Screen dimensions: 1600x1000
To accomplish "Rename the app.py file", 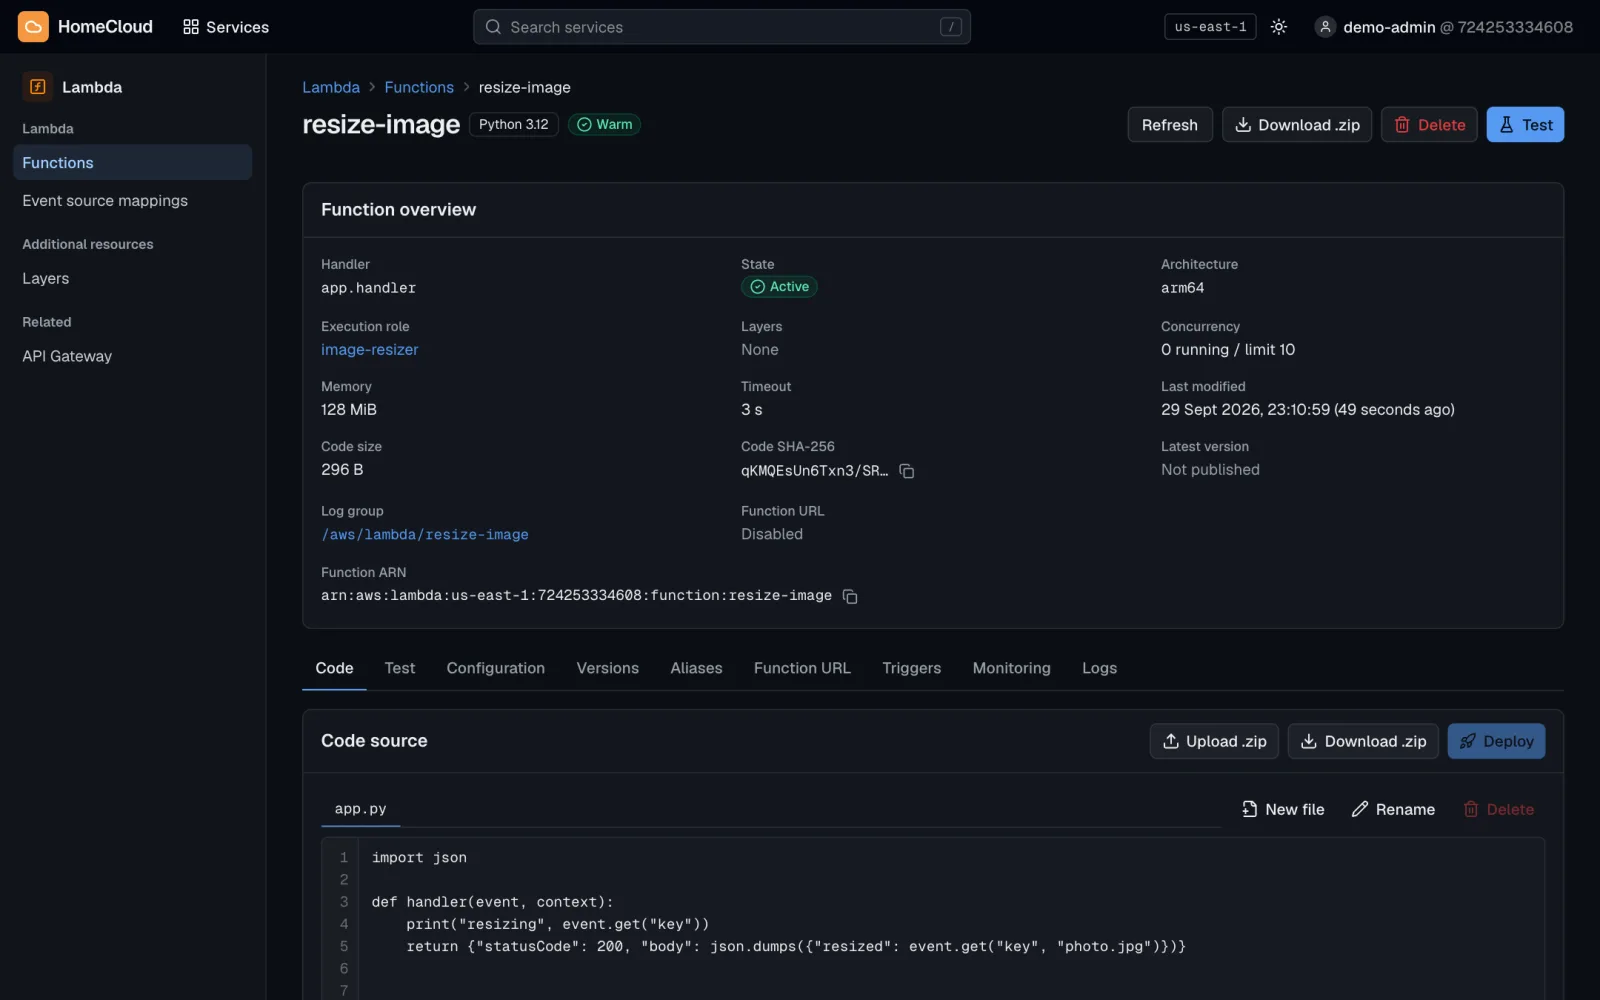I will (x=1393, y=809).
